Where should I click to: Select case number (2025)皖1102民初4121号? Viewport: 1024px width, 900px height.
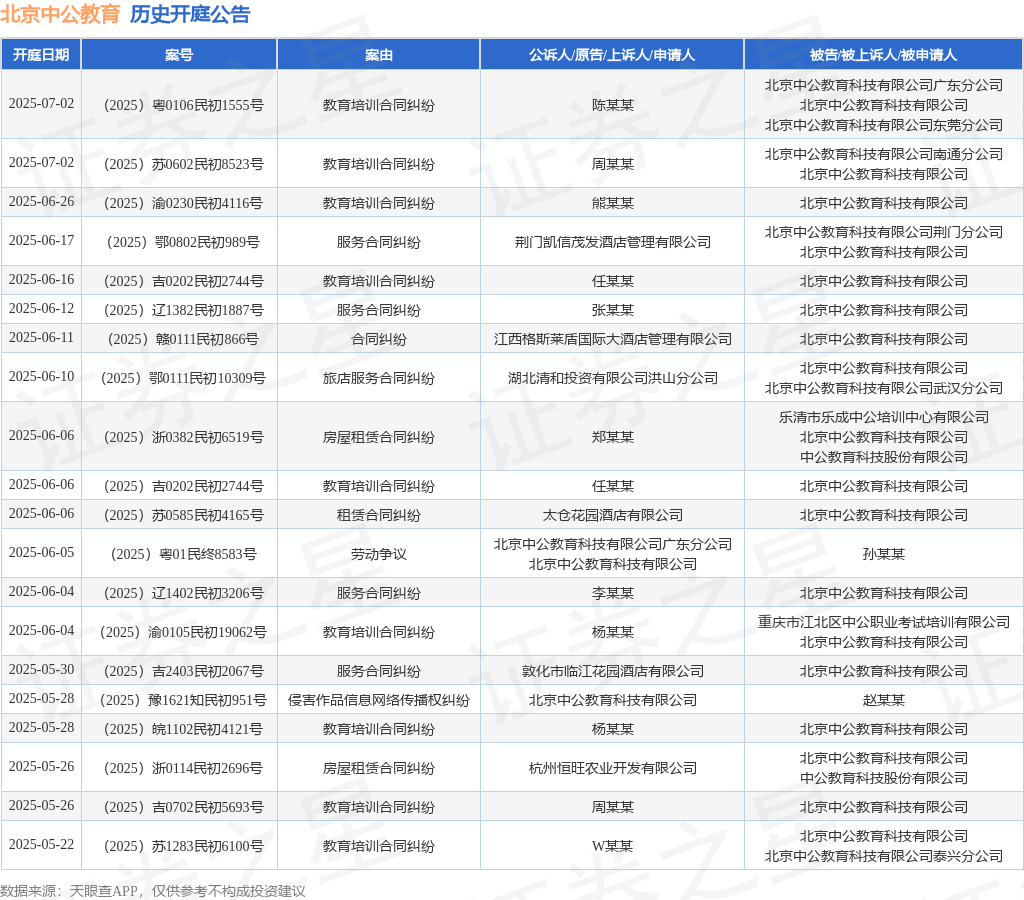184,729
